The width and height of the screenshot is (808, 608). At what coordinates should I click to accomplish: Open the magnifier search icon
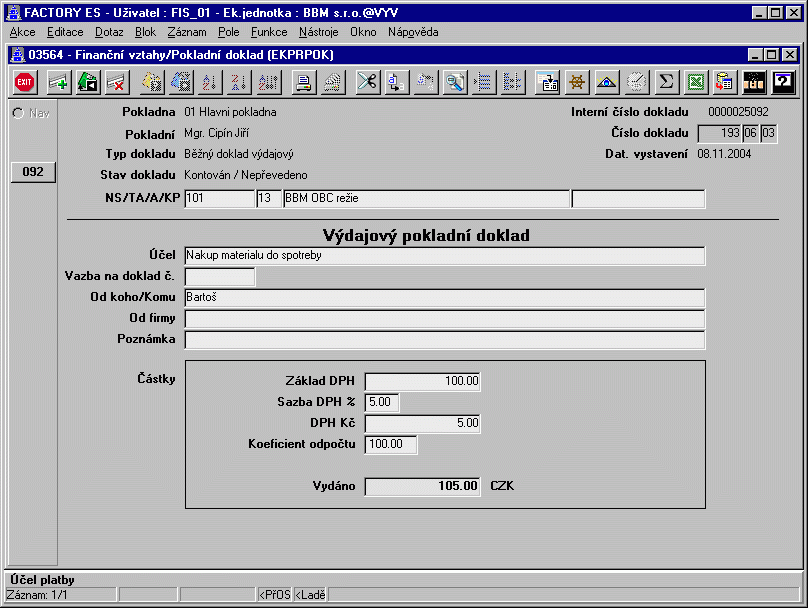tap(454, 82)
